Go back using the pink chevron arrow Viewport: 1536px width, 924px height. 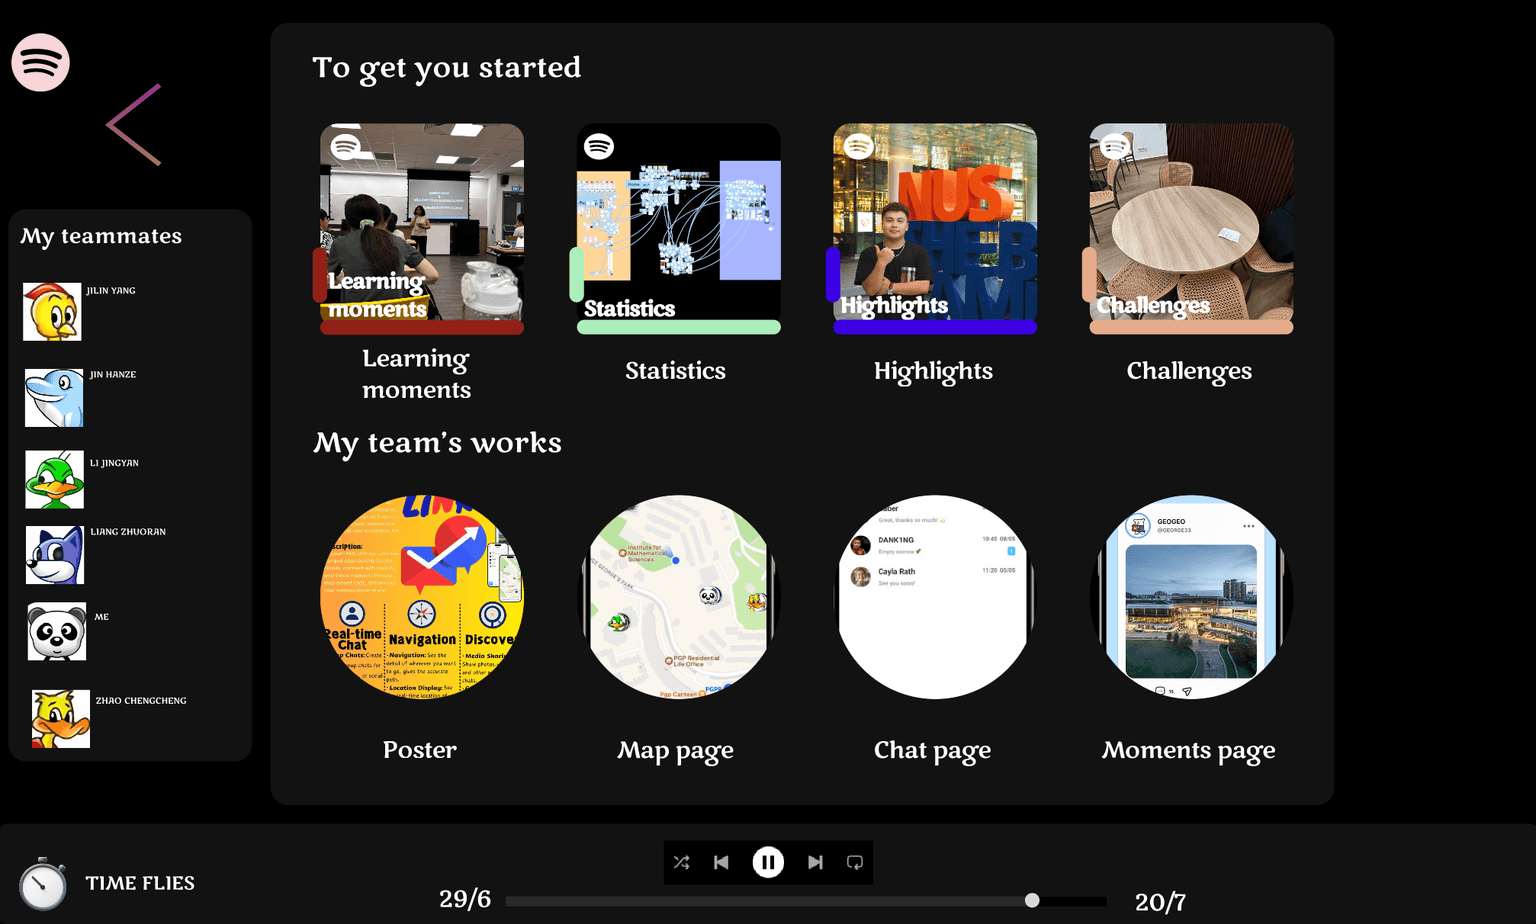[134, 125]
